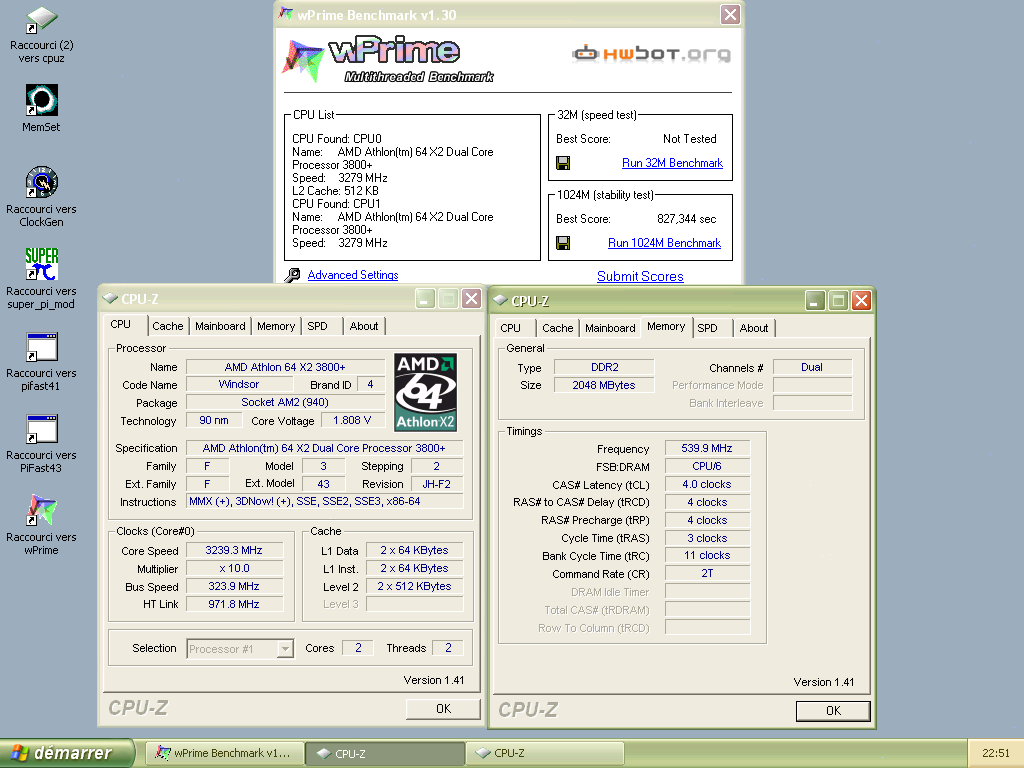Switch to wPrime Benchmark taskbar button
The height and width of the screenshot is (768, 1024).
(224, 753)
